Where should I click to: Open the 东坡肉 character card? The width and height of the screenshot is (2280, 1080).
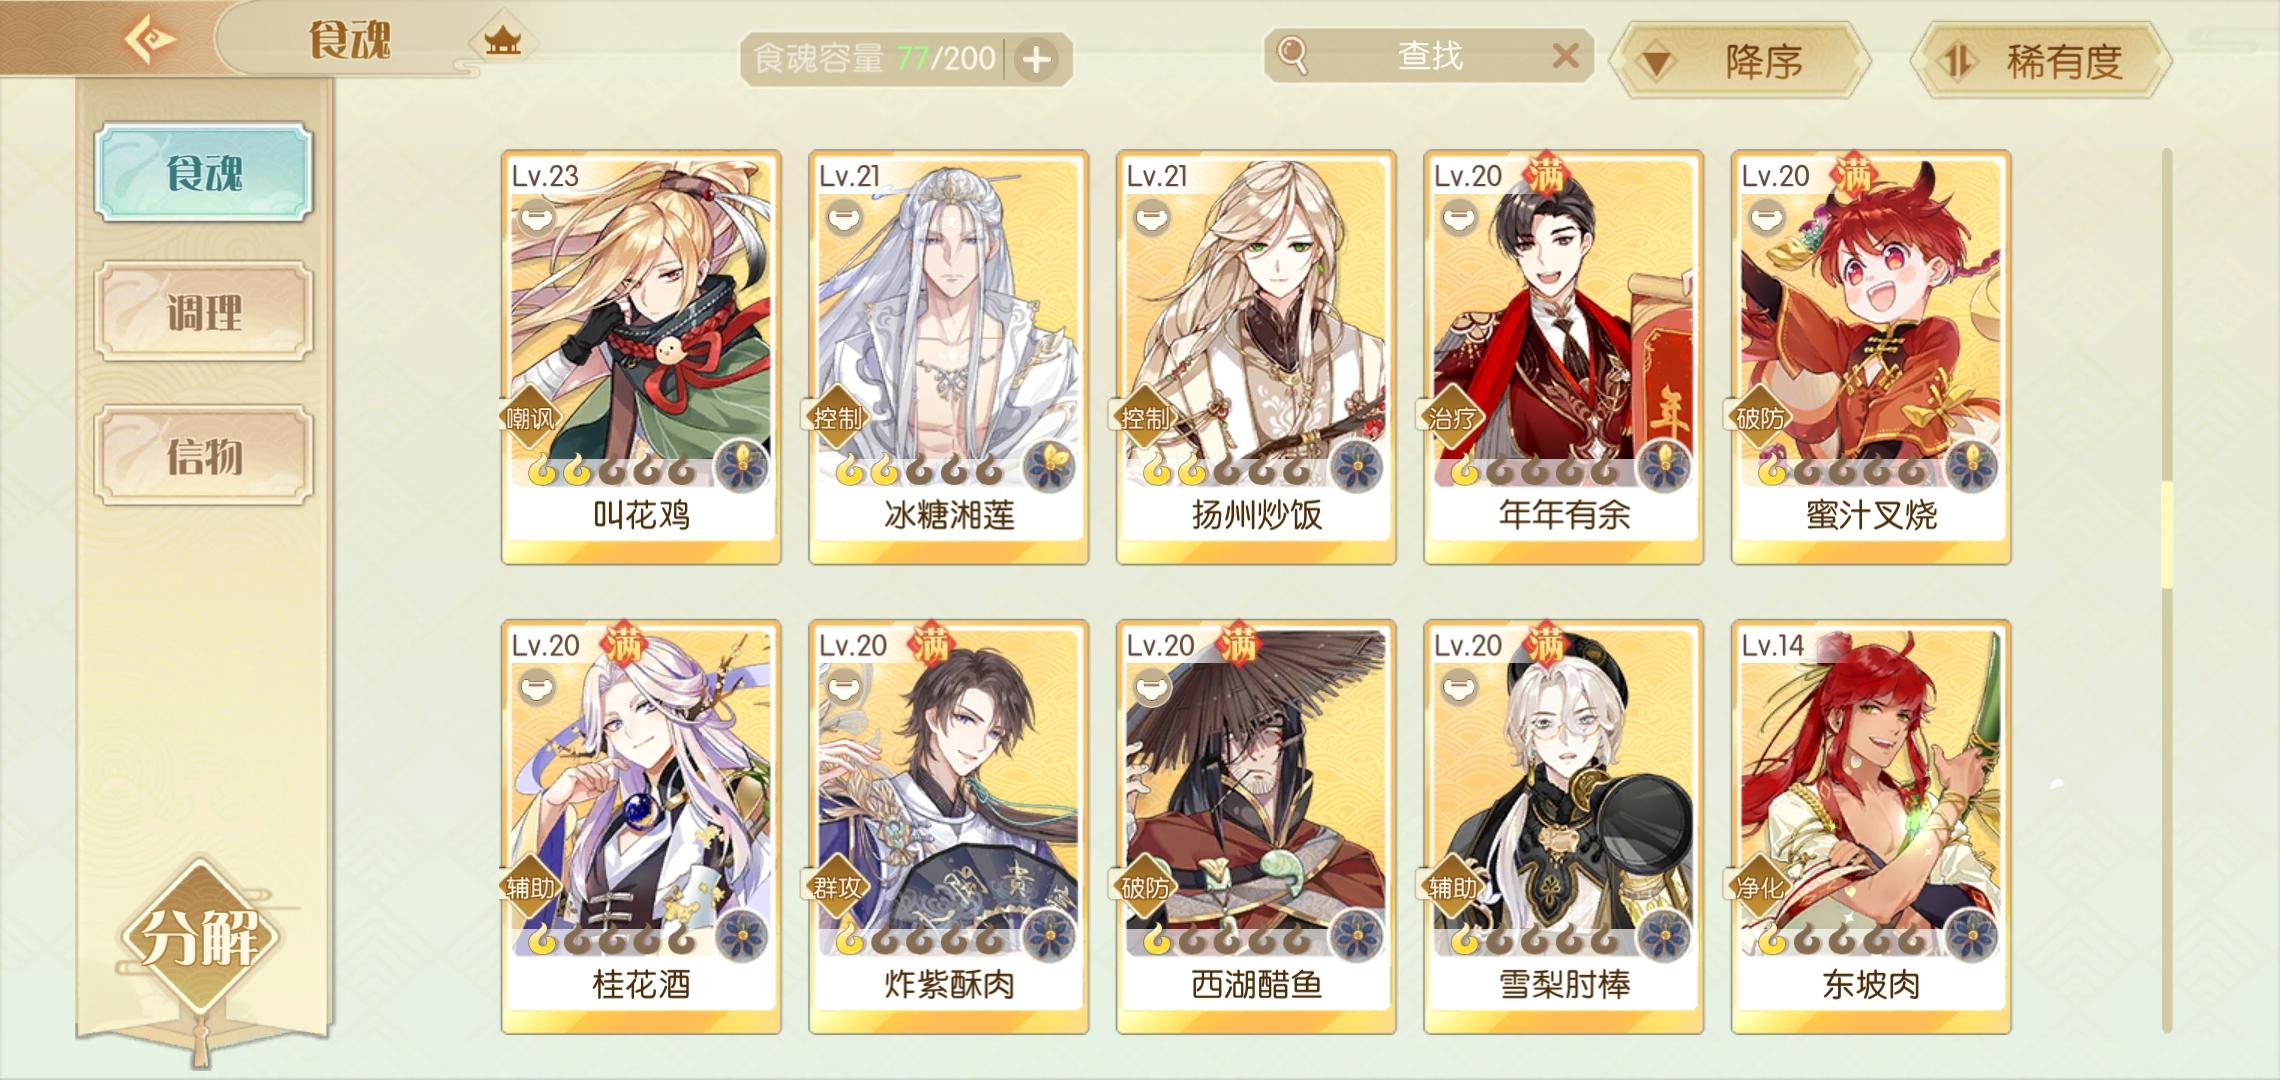(1871, 826)
